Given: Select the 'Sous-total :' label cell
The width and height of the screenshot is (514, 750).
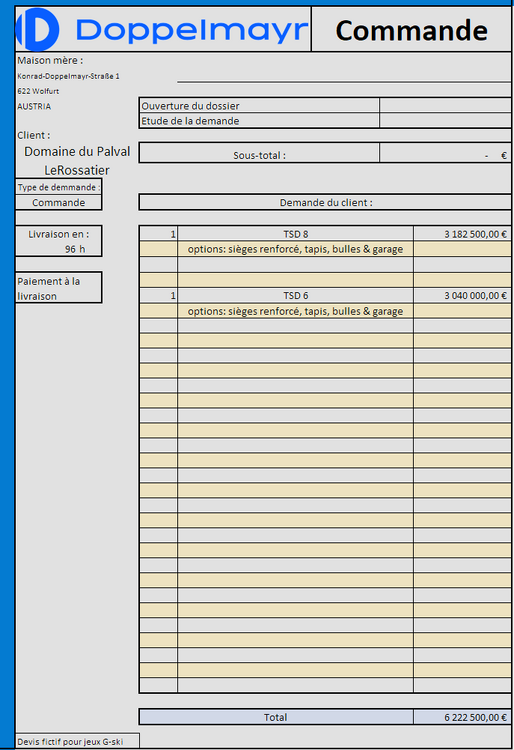Looking at the screenshot, I should click(x=259, y=153).
